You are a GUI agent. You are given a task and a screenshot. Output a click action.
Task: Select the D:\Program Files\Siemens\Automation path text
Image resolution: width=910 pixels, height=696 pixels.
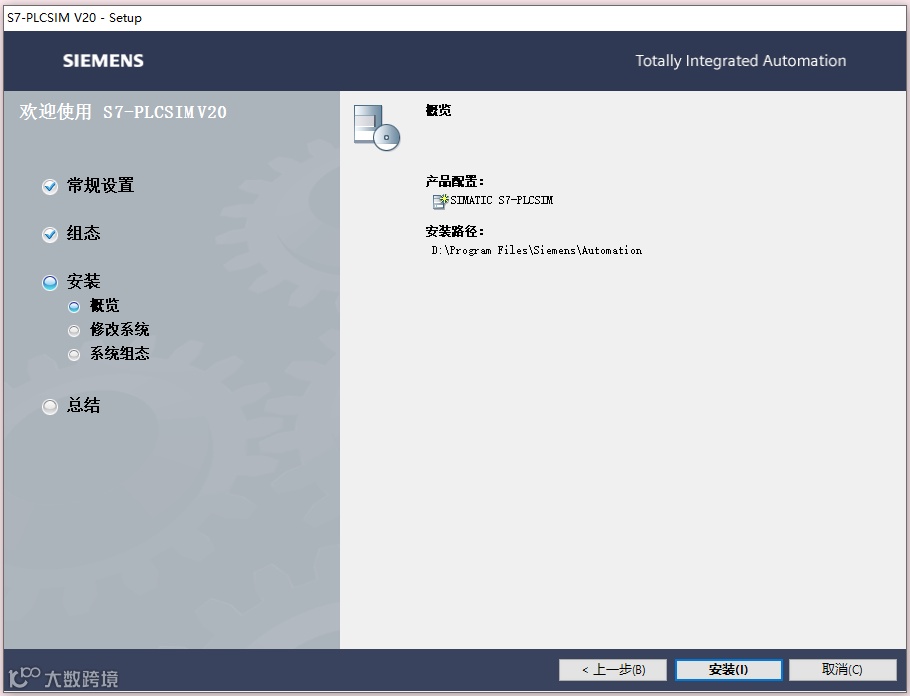537,250
